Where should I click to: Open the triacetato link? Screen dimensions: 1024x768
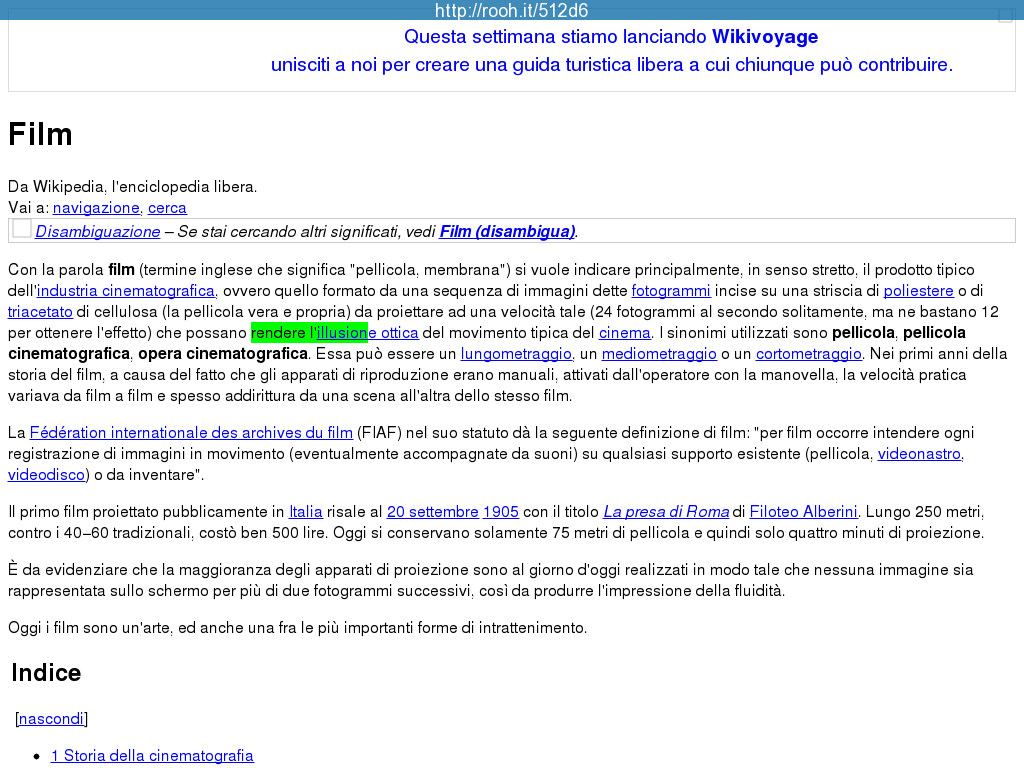coord(40,312)
